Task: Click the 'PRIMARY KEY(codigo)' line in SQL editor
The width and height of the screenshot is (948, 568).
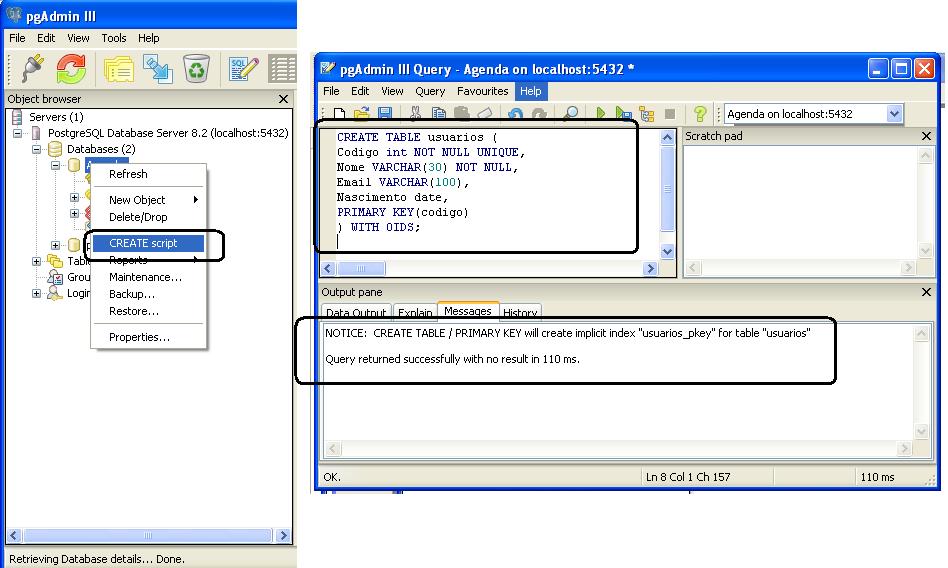Action: pos(403,212)
